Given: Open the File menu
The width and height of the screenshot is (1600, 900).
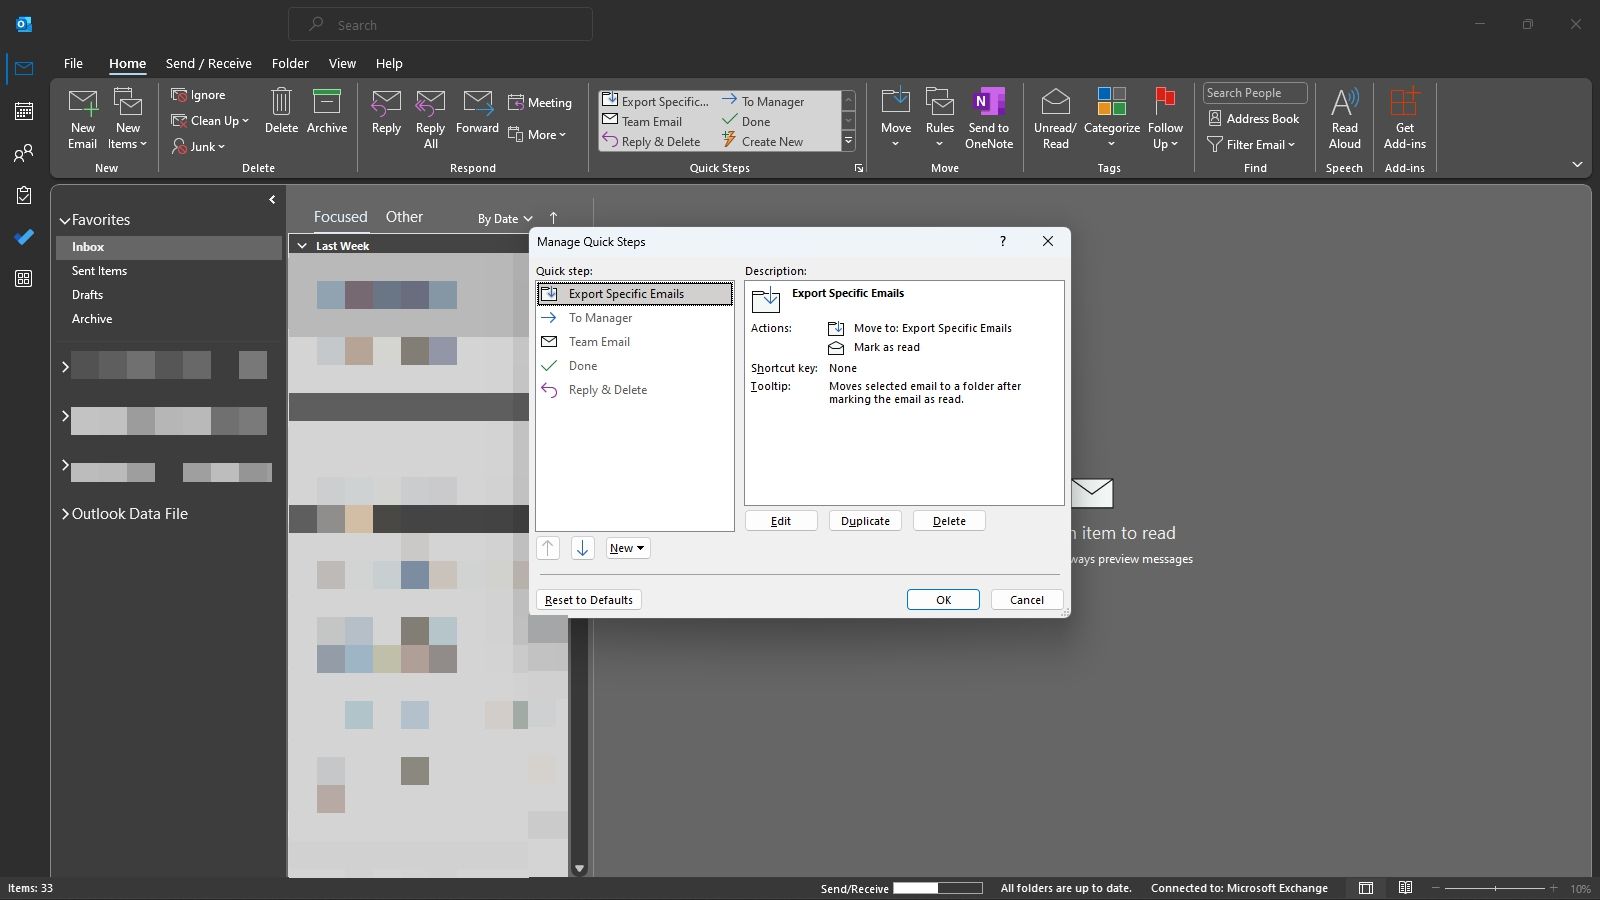Looking at the screenshot, I should coord(73,63).
